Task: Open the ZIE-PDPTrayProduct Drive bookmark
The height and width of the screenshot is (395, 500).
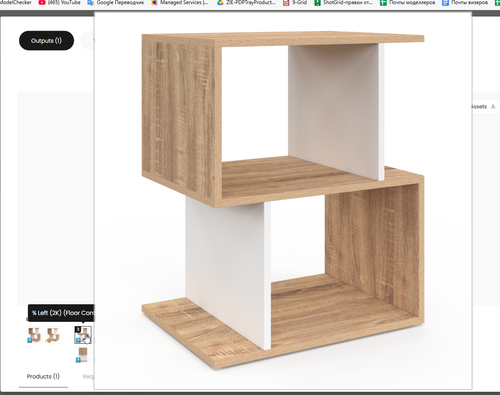Action: tap(246, 3)
